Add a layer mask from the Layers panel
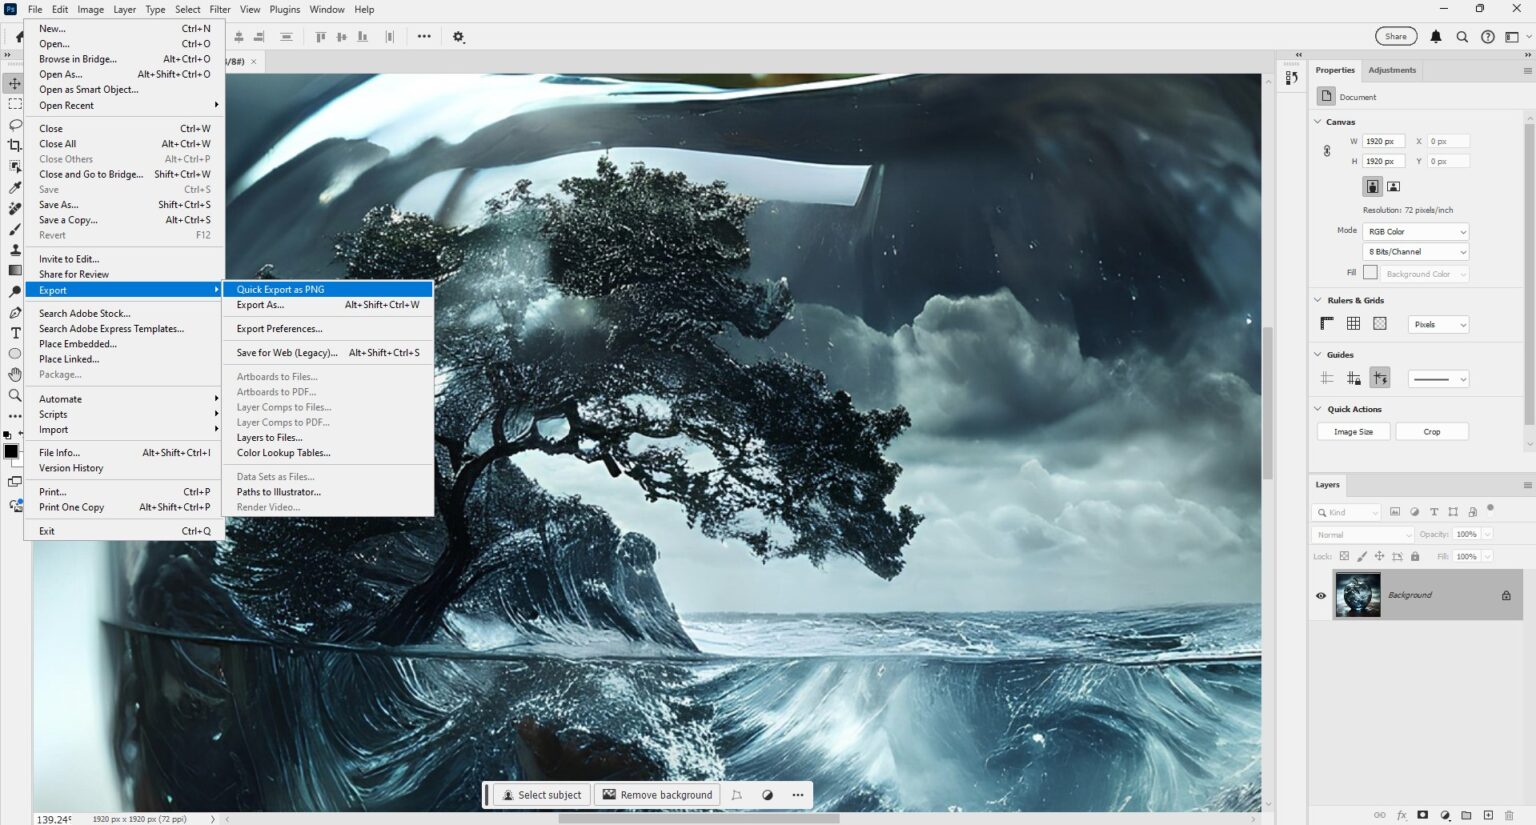 1422,815
